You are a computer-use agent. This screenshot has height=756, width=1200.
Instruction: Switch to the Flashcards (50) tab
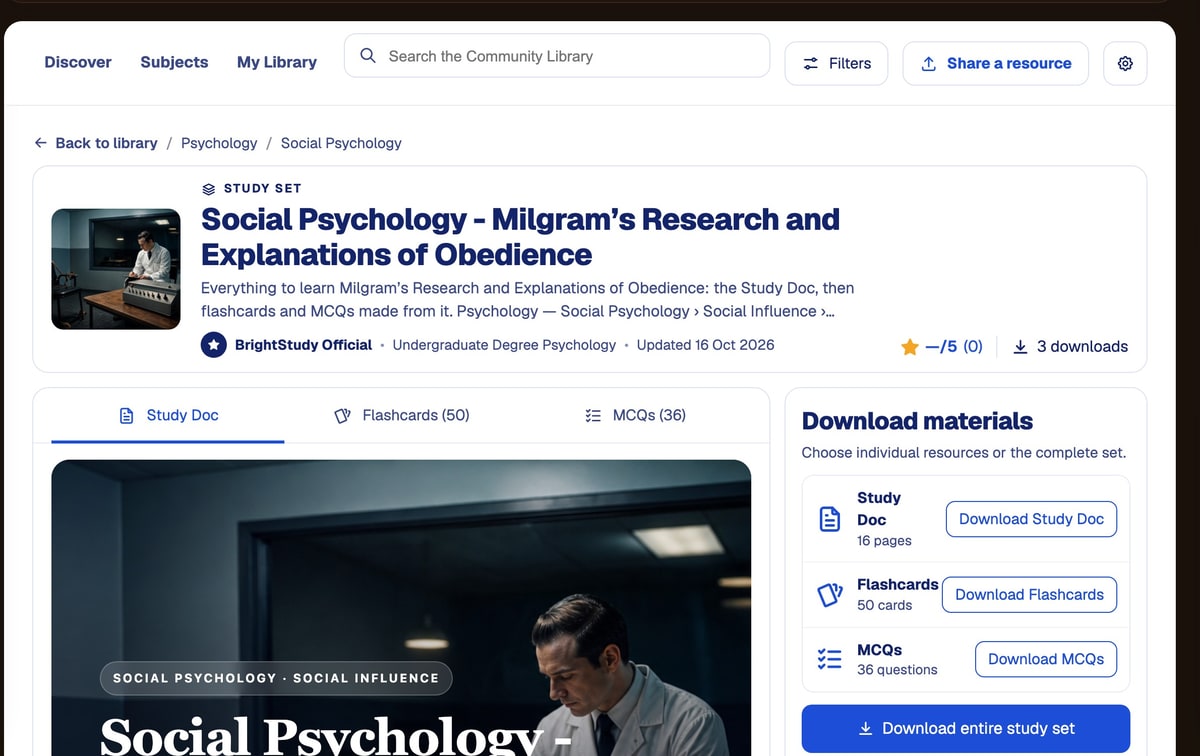[x=401, y=415]
